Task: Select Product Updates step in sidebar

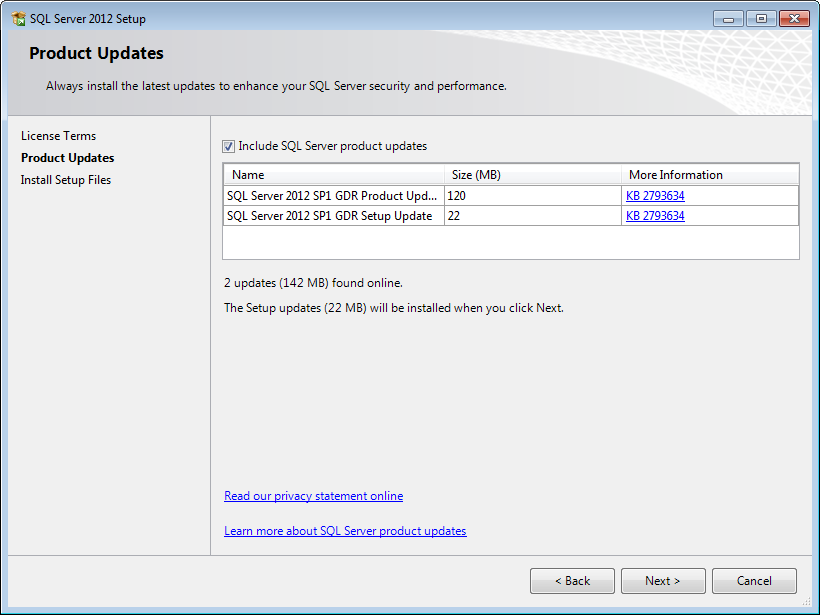Action: (67, 158)
